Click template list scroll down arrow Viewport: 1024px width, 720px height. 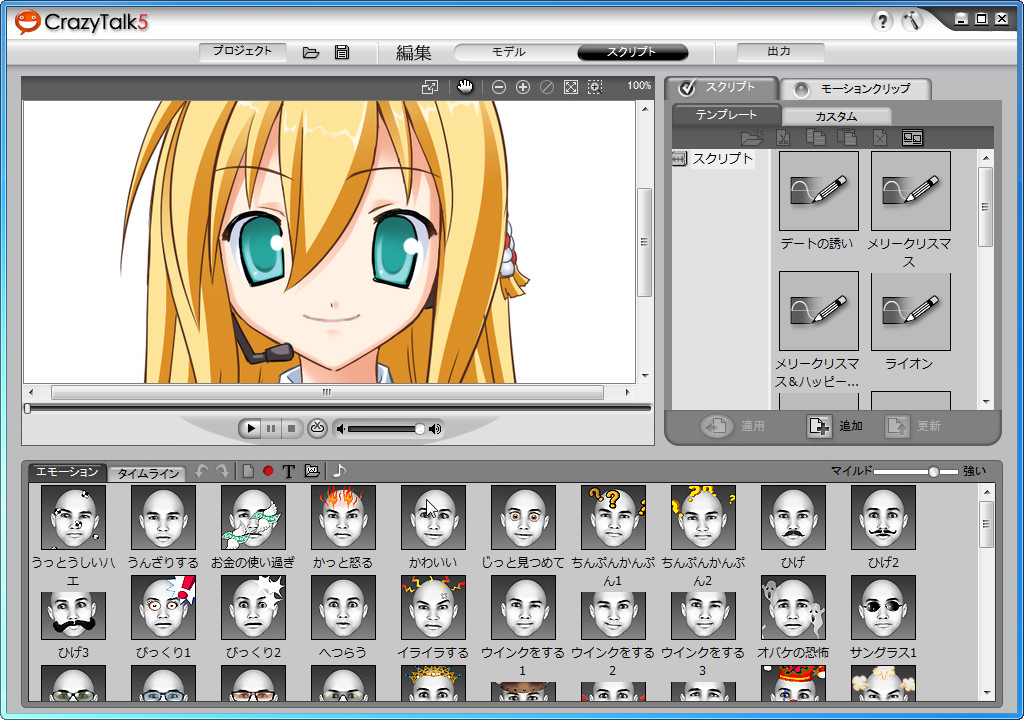pyautogui.click(x=986, y=402)
